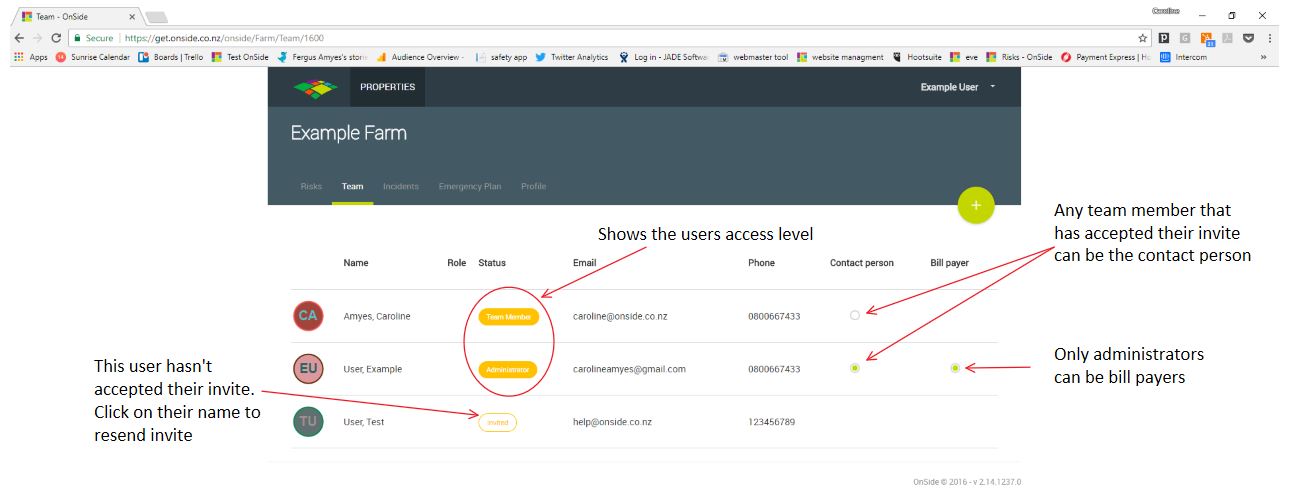Select Example User's bill payer radio button

(x=955, y=369)
